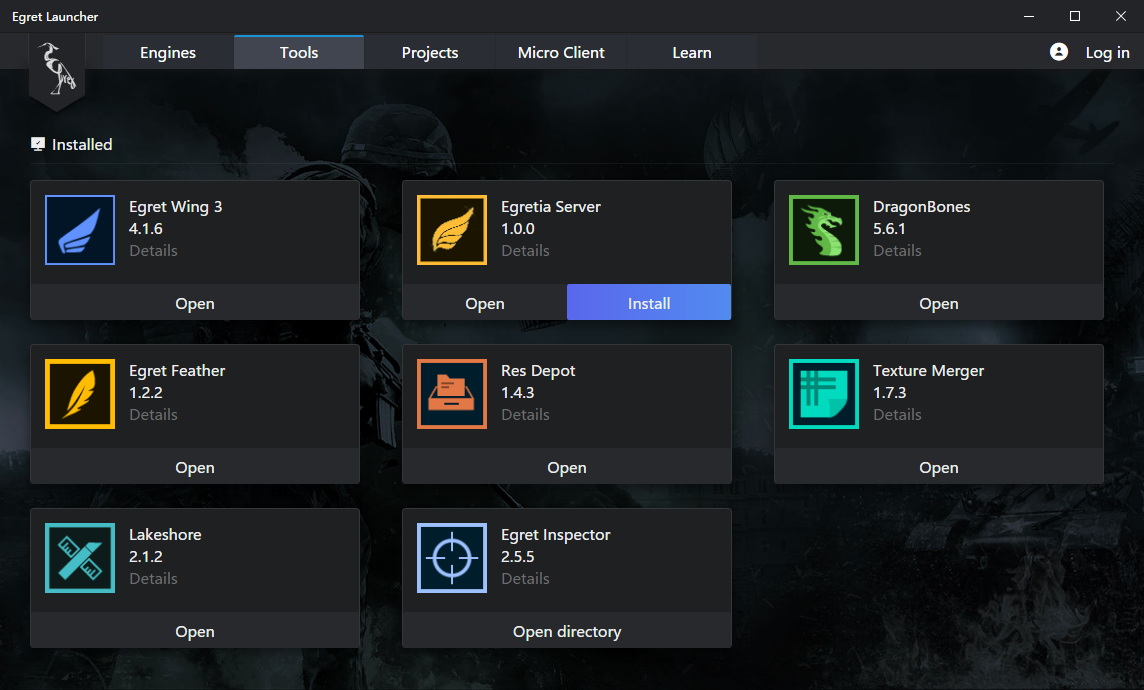Click Open directory for Egret Inspector
The width and height of the screenshot is (1144, 690).
tap(567, 631)
